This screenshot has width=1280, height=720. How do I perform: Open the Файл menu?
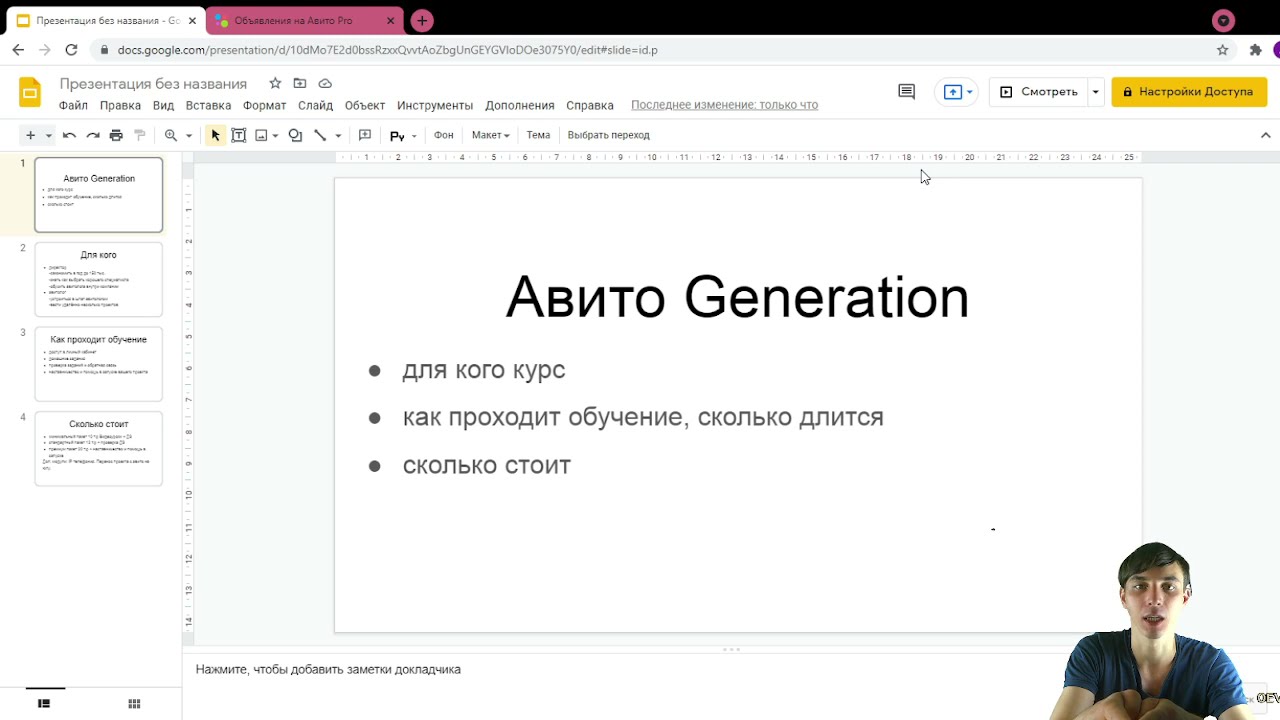pos(73,105)
